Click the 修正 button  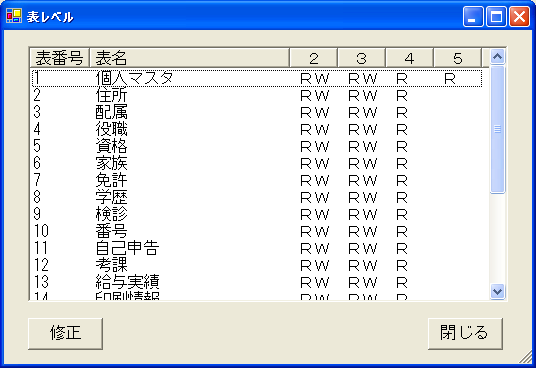65,333
